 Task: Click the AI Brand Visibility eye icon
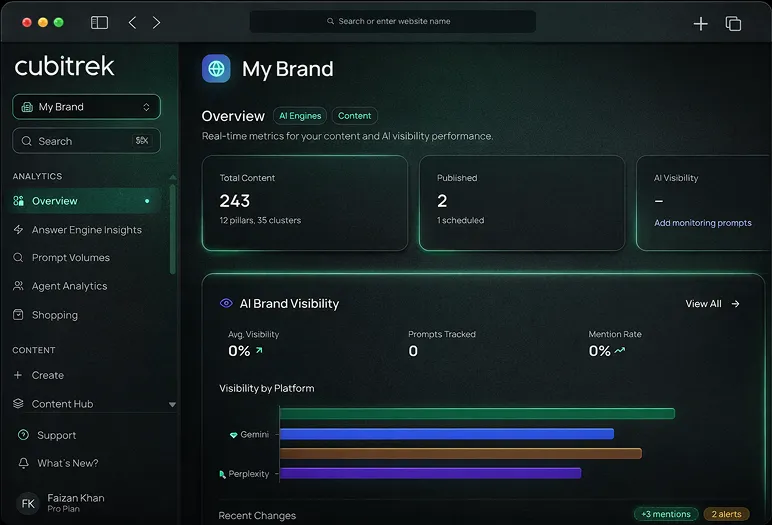pyautogui.click(x=226, y=303)
